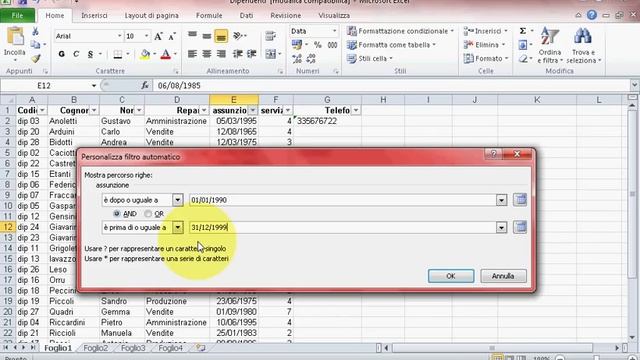This screenshot has width=640, height=360.
Task: Open the Telefo column filter dropdown
Action: 356,110
